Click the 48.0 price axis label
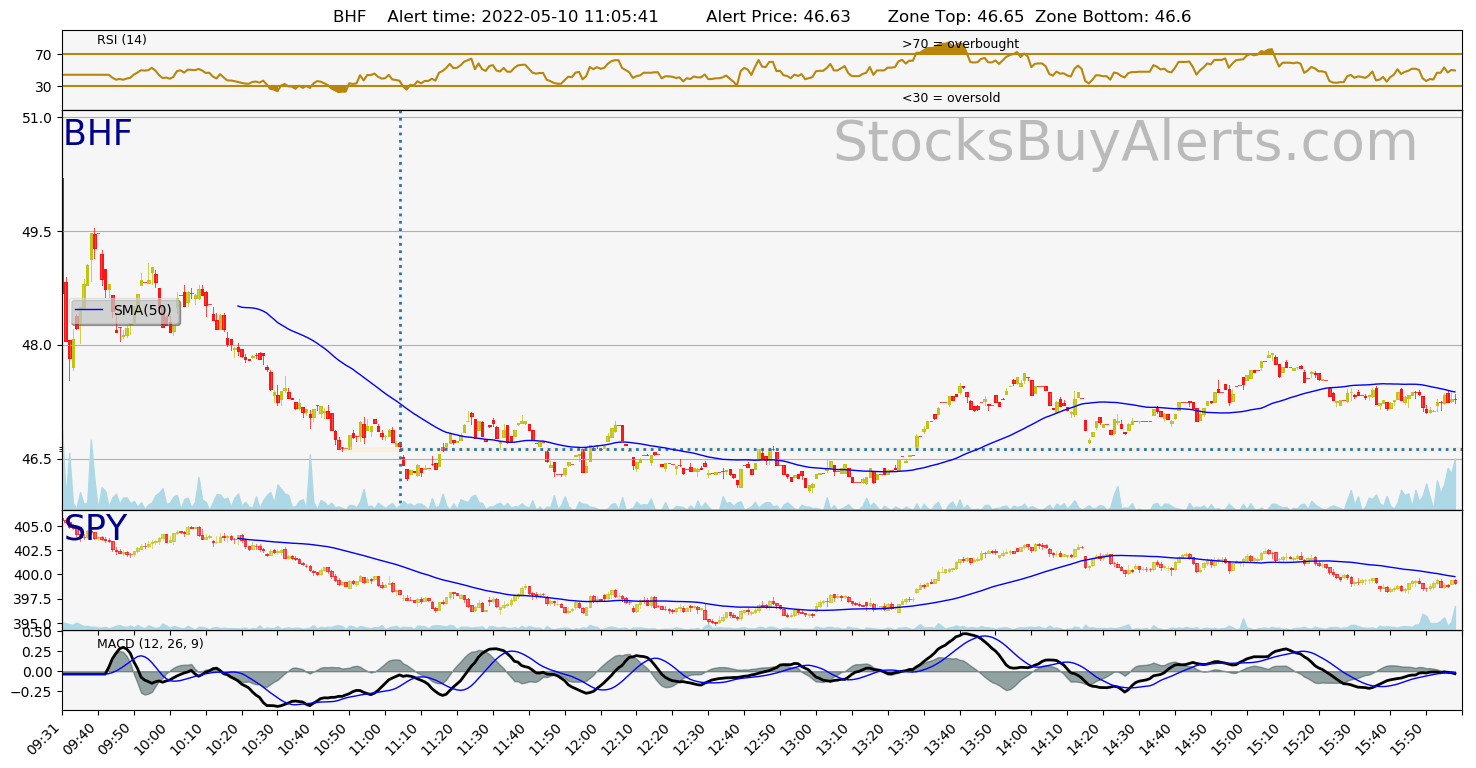Viewport: 1476px width, 768px height. click(x=37, y=345)
